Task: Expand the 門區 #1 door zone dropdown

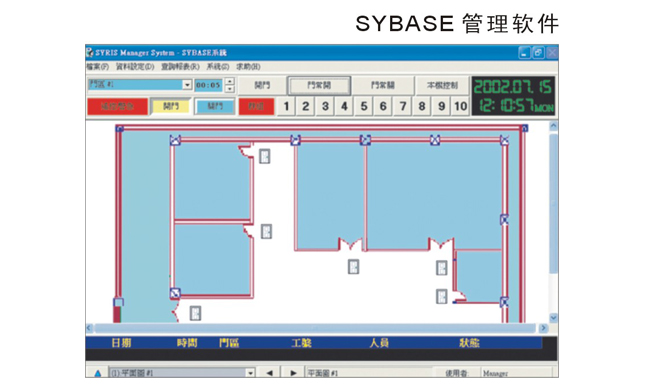Action: 187,85
